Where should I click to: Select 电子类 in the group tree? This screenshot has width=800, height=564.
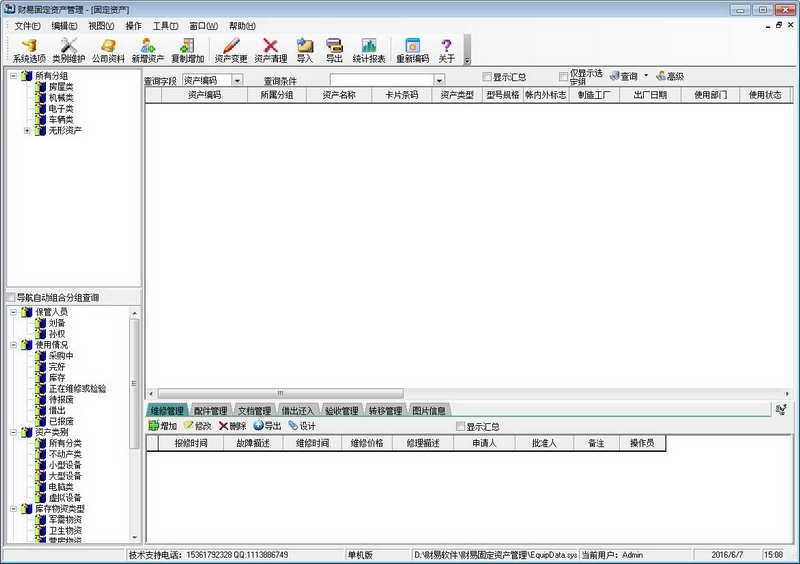(61, 108)
